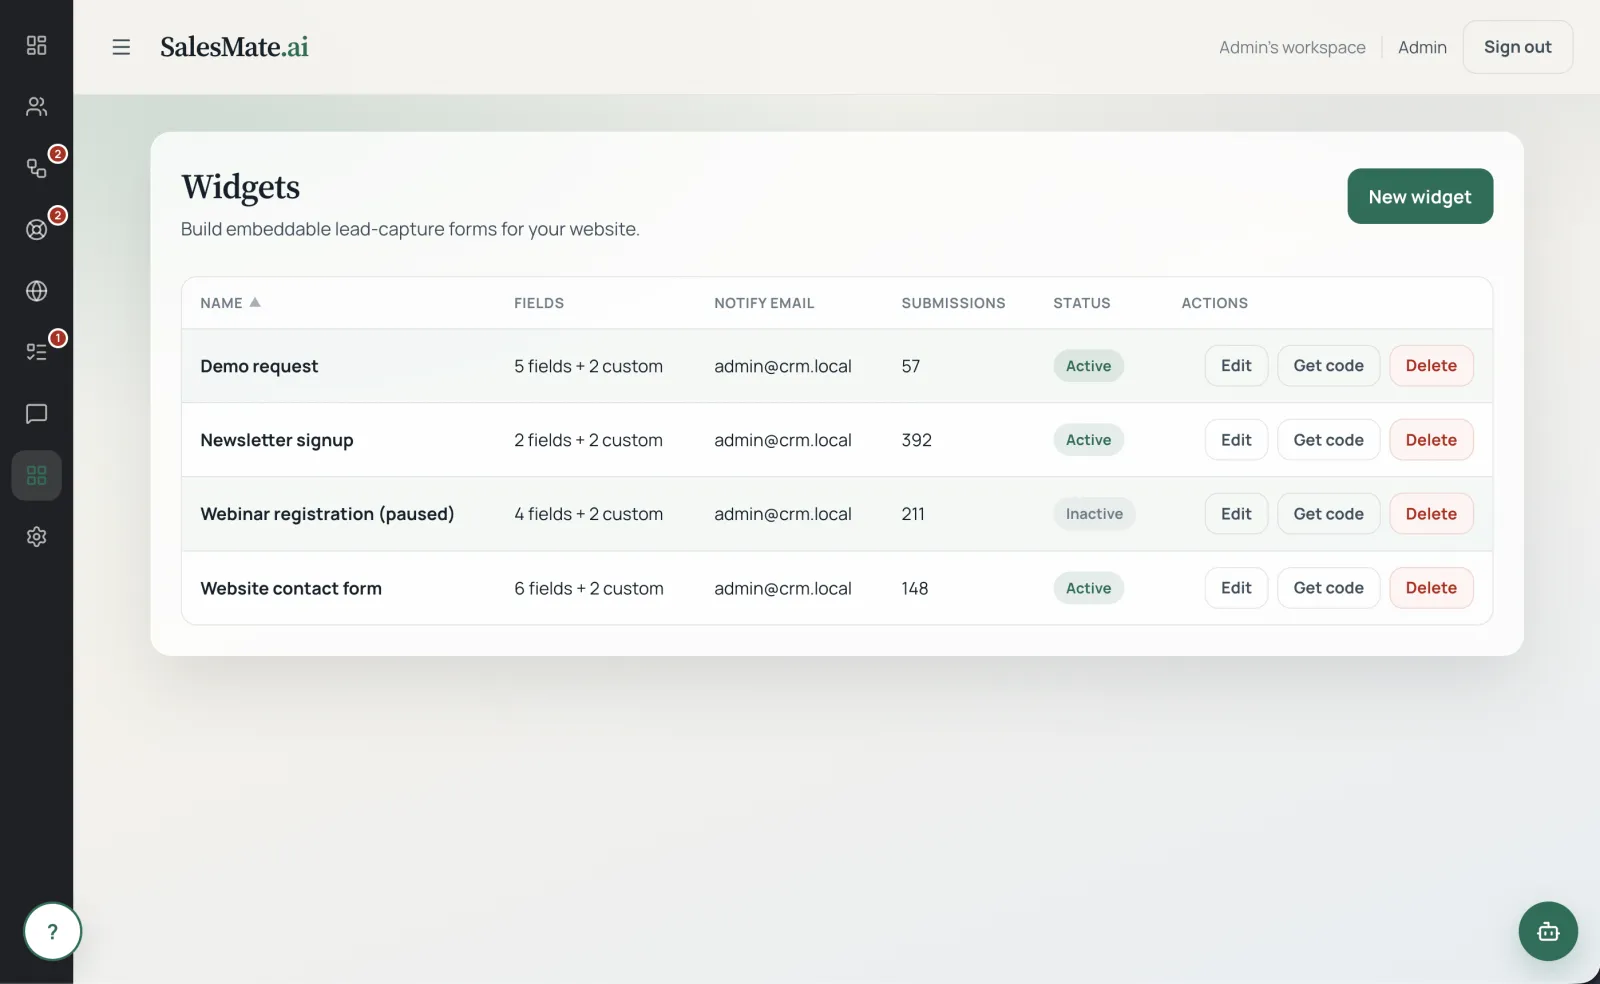1600x984 pixels.
Task: Delete the Website contact form widget
Action: coord(1431,588)
